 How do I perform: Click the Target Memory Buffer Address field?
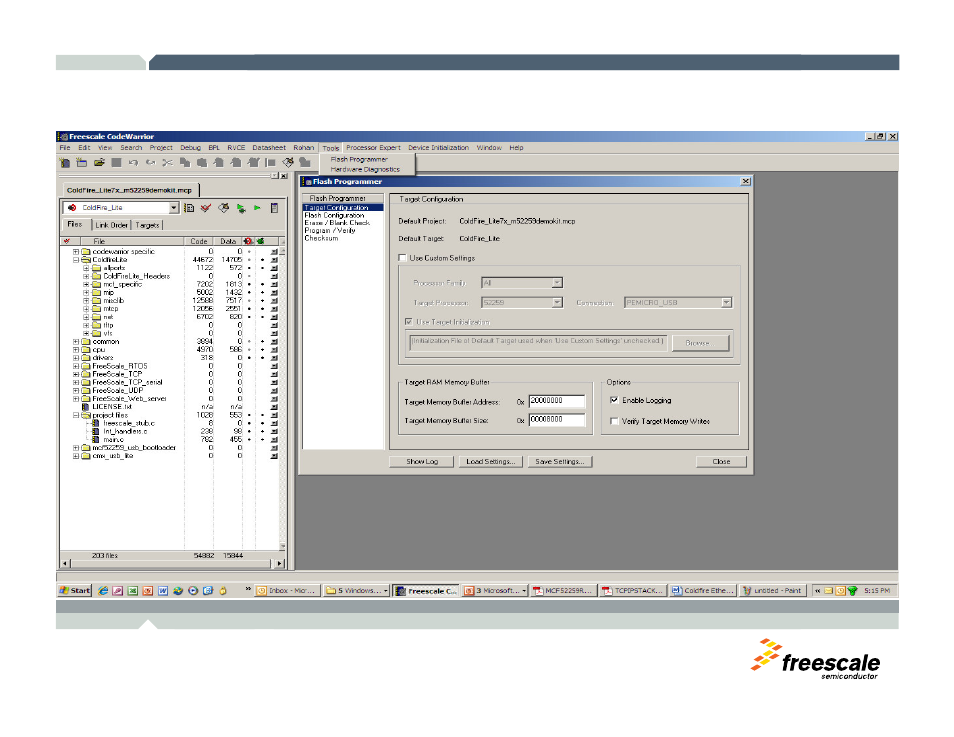coord(557,401)
